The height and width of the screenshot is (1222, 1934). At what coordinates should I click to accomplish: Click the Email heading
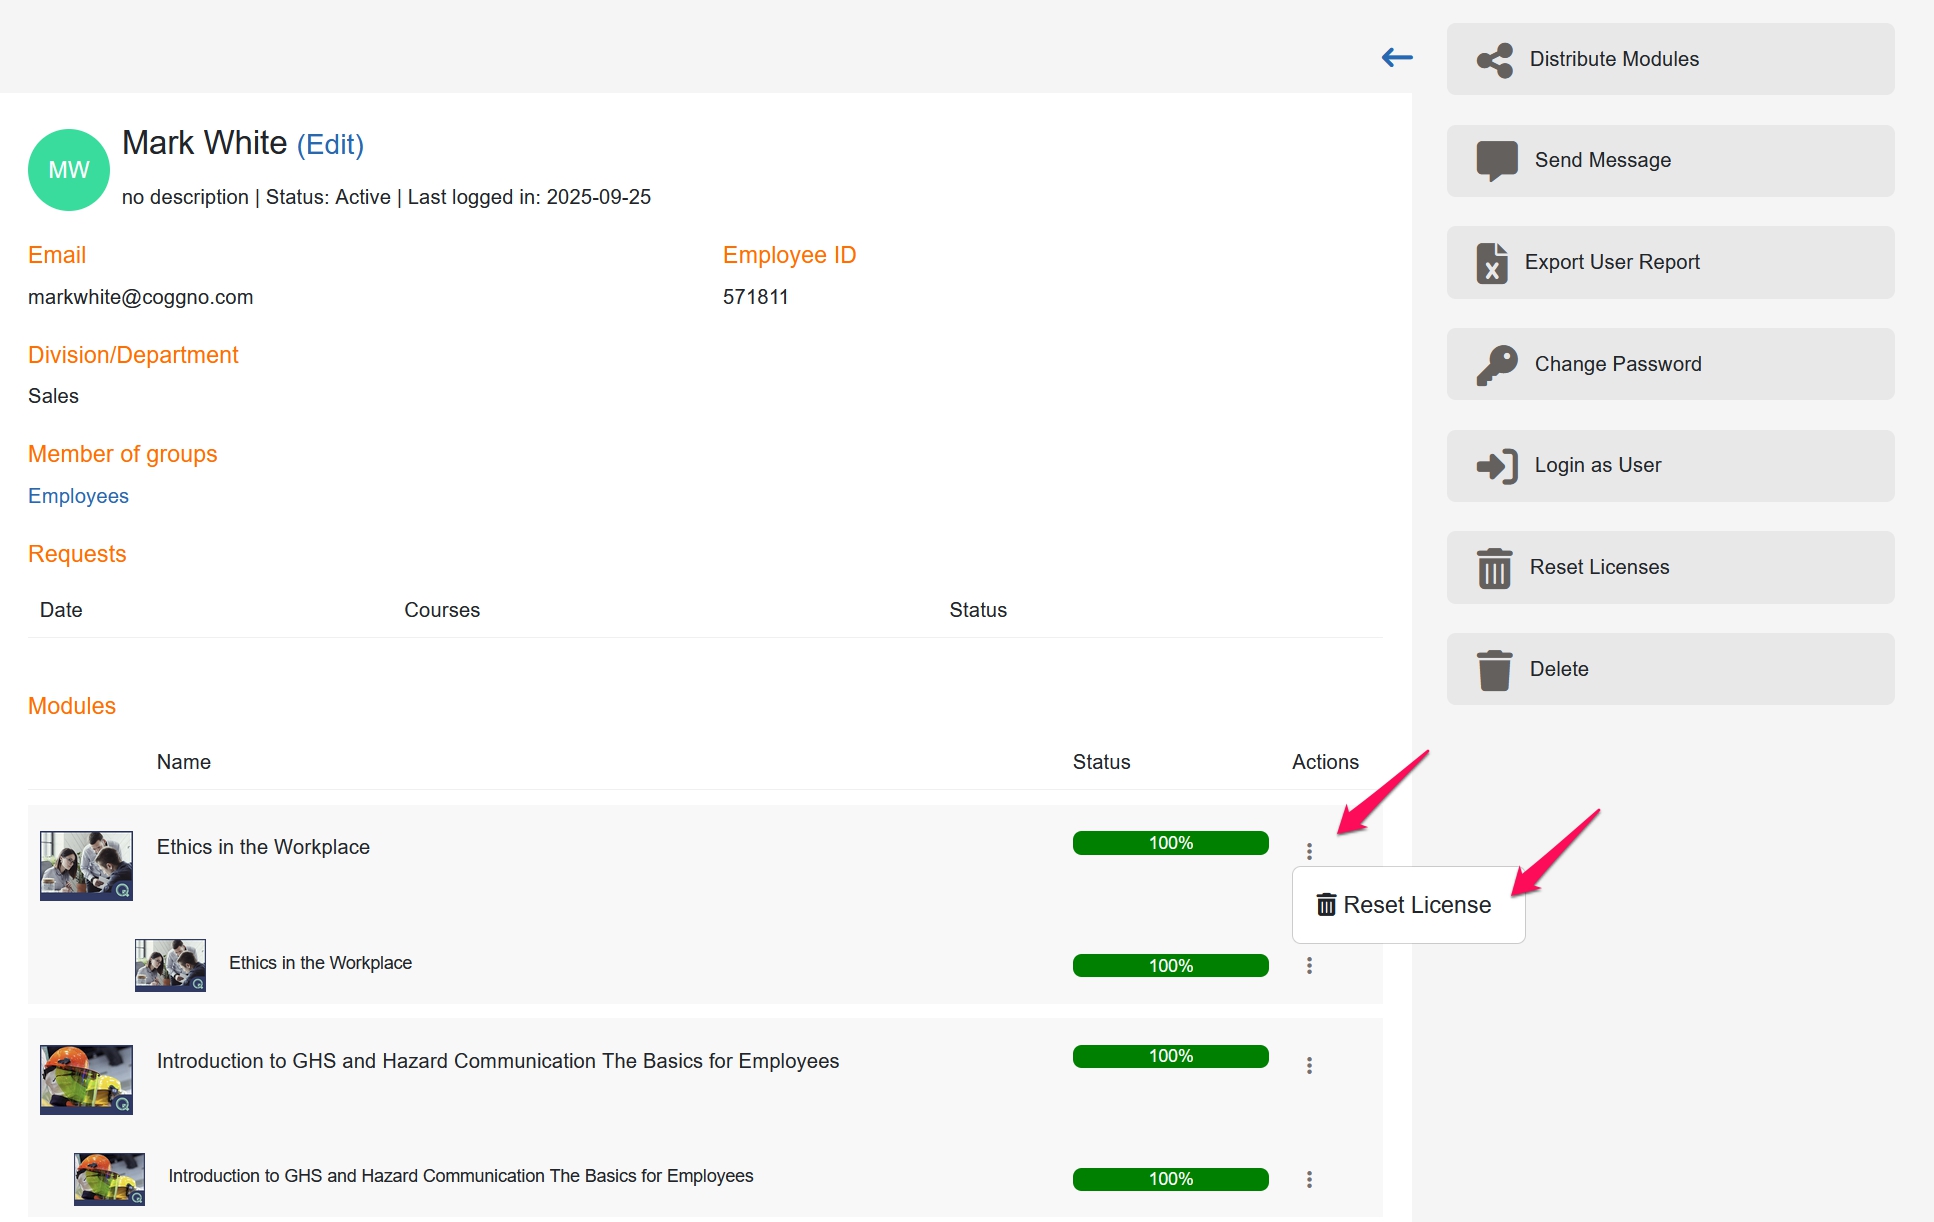point(57,255)
